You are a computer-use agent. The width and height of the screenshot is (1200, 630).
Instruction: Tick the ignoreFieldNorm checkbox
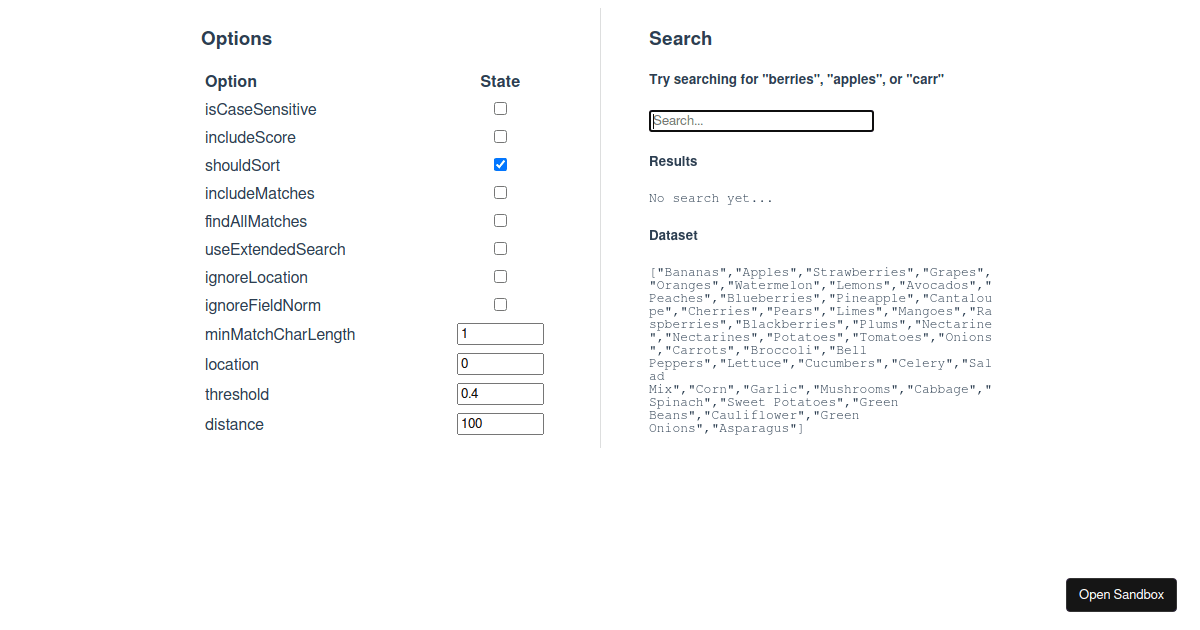[x=500, y=305]
